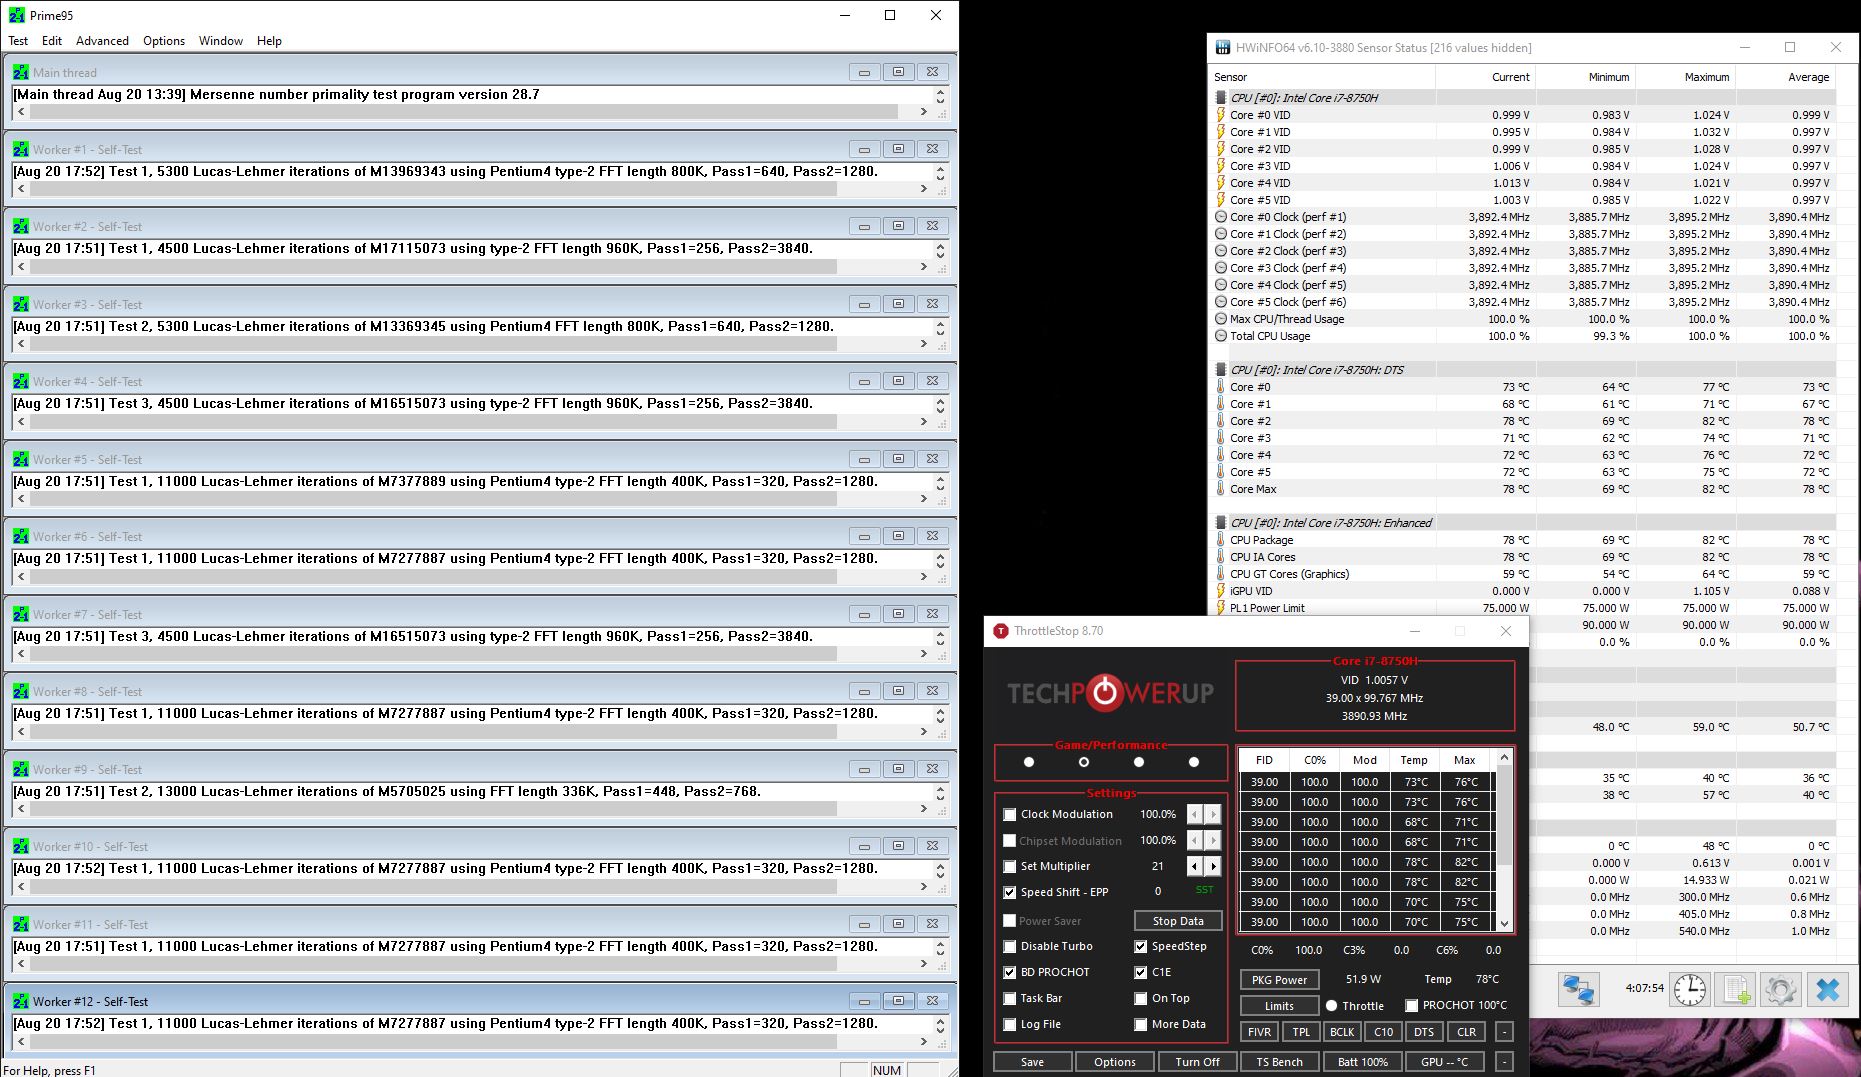The width and height of the screenshot is (1861, 1077).
Task: Open HWiNFO sensor settings gear icon
Action: [1781, 990]
